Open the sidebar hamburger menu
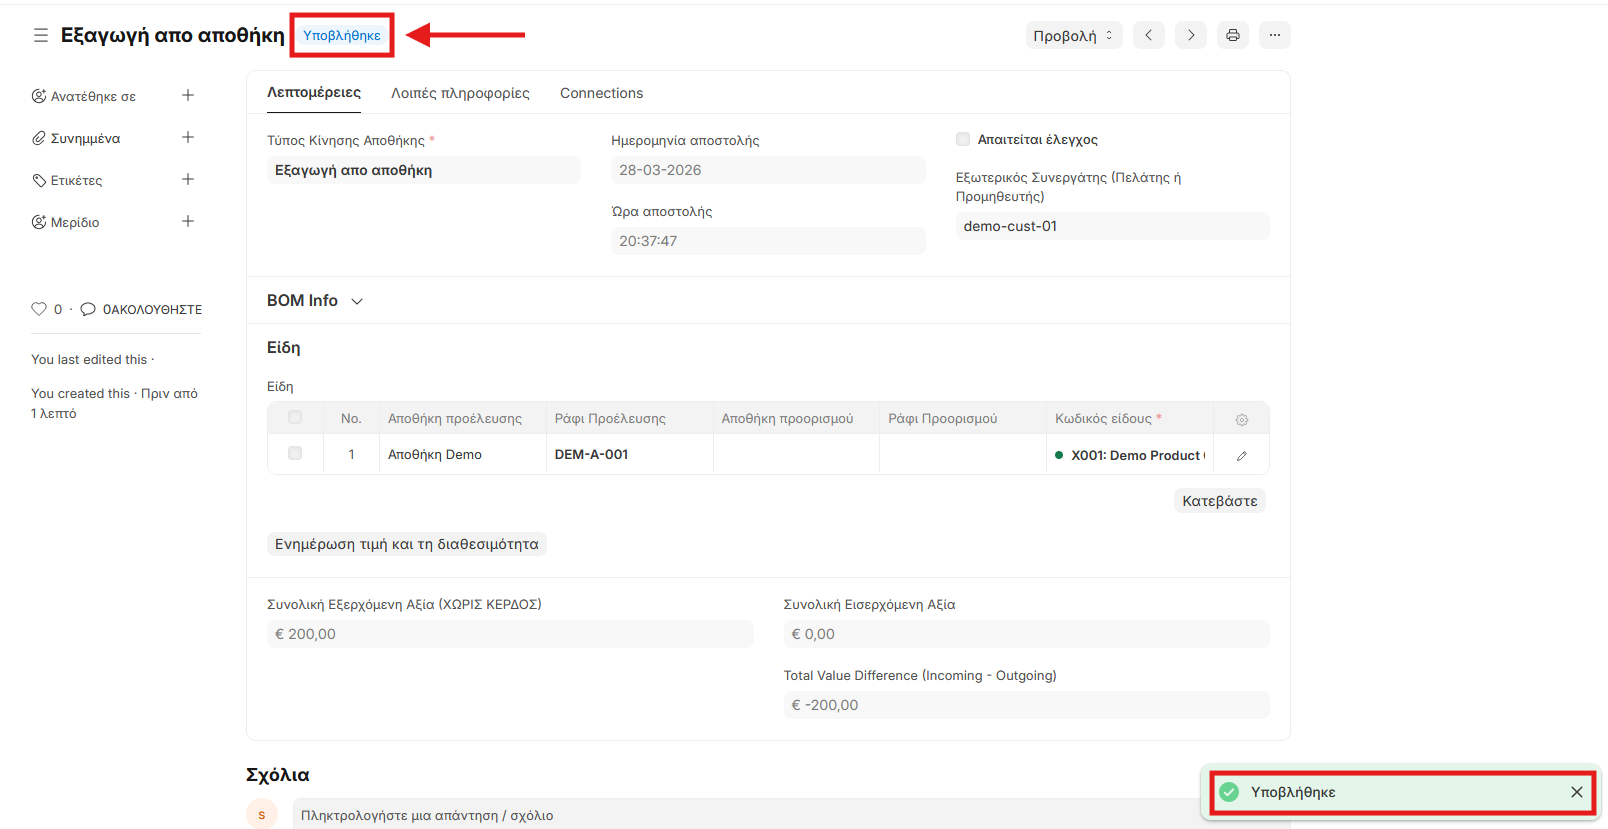Screen dimensions: 1608x829 click(x=40, y=35)
